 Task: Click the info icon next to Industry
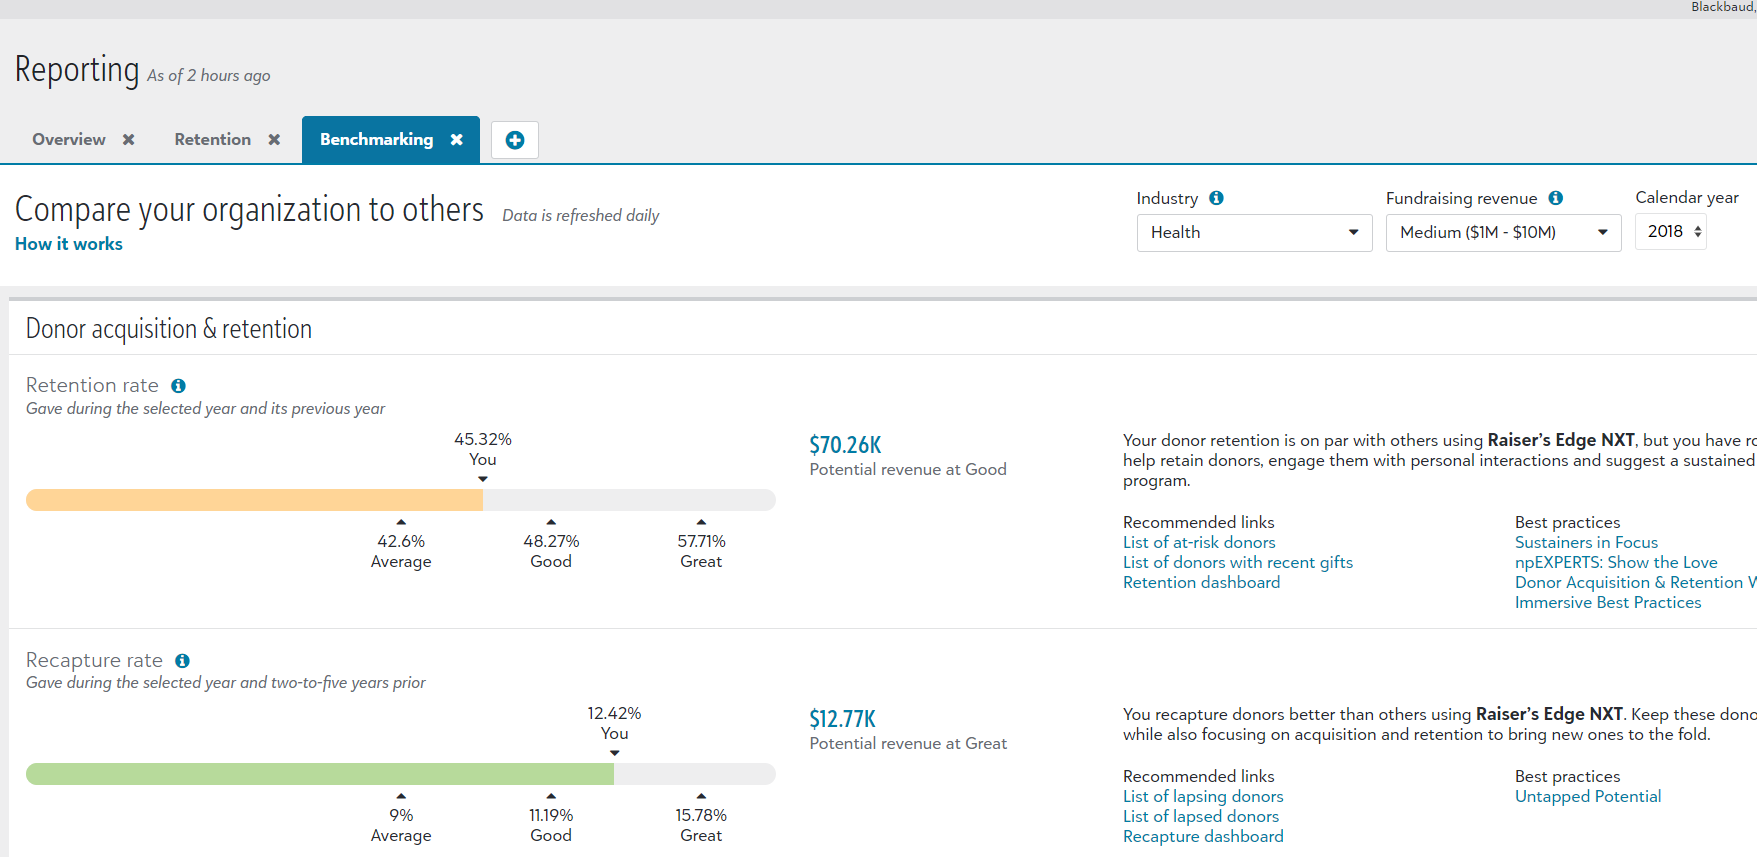tap(1216, 198)
